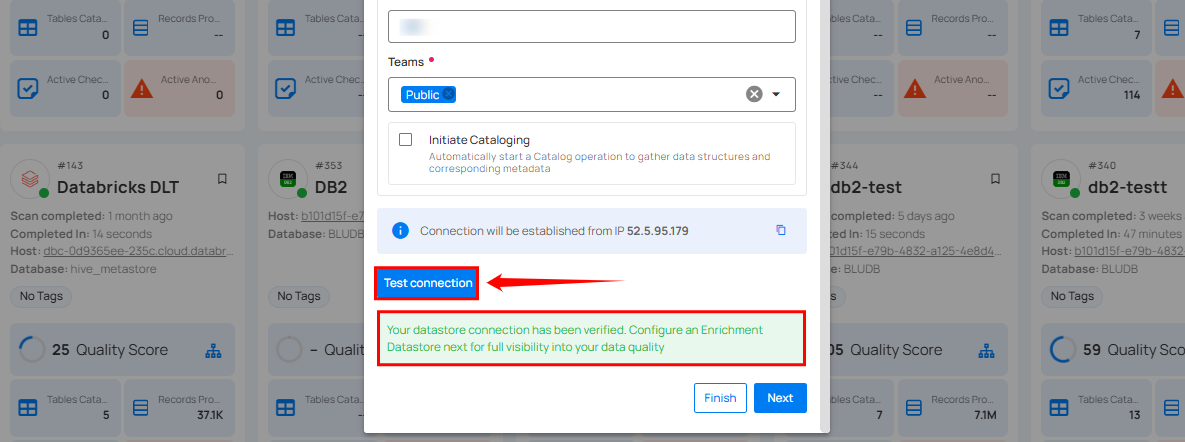Image resolution: width=1185 pixels, height=442 pixels.
Task: Click the info icon in IP notice
Action: tap(400, 230)
